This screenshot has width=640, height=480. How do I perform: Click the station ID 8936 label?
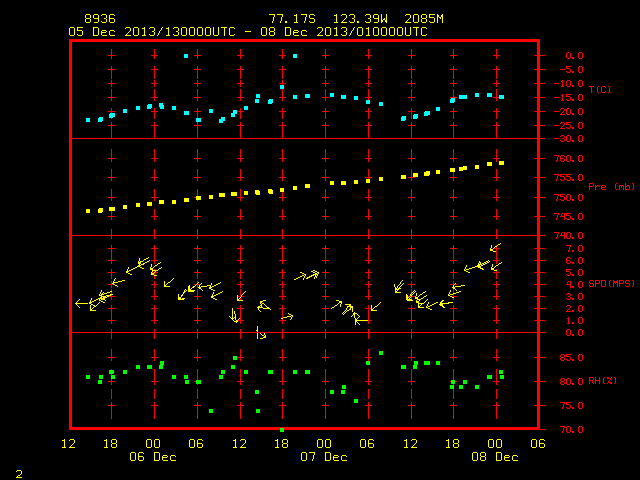(x=100, y=19)
